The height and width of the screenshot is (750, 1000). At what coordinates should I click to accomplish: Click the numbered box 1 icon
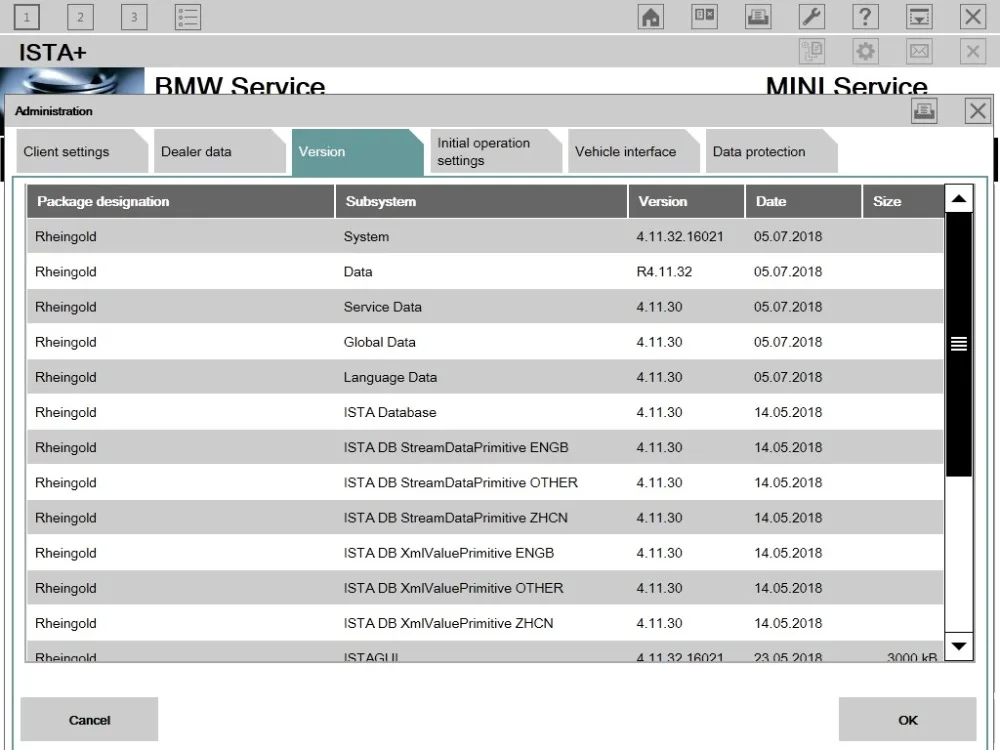[x=26, y=17]
